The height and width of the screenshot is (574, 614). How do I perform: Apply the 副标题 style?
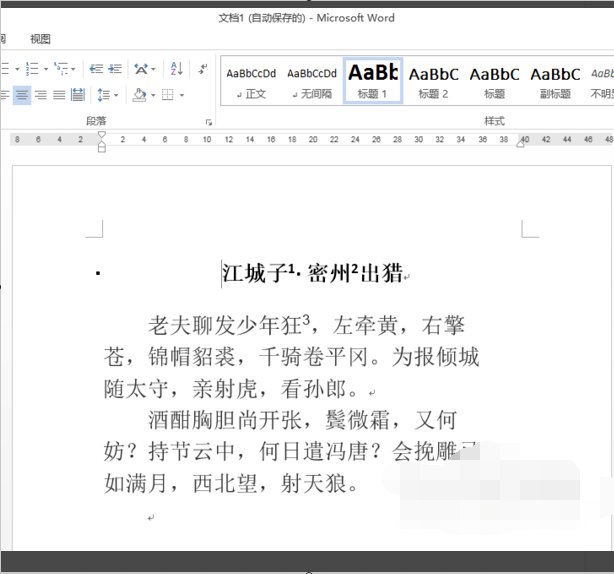(x=555, y=83)
